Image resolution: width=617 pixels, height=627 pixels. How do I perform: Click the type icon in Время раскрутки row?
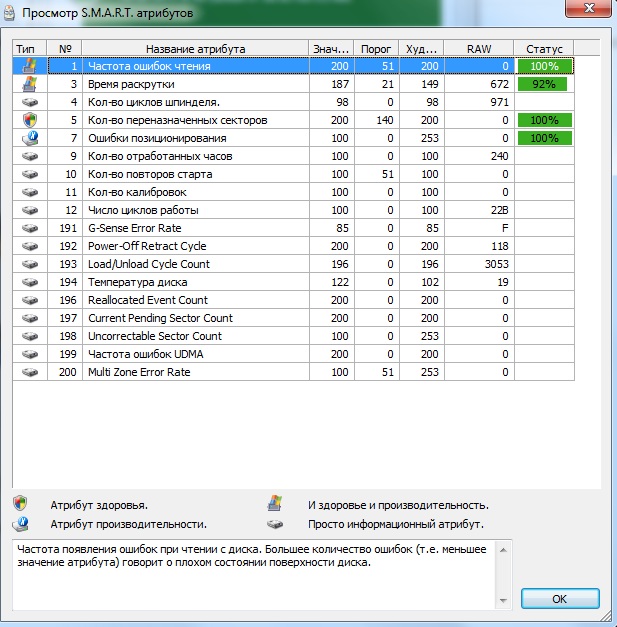pos(29,84)
